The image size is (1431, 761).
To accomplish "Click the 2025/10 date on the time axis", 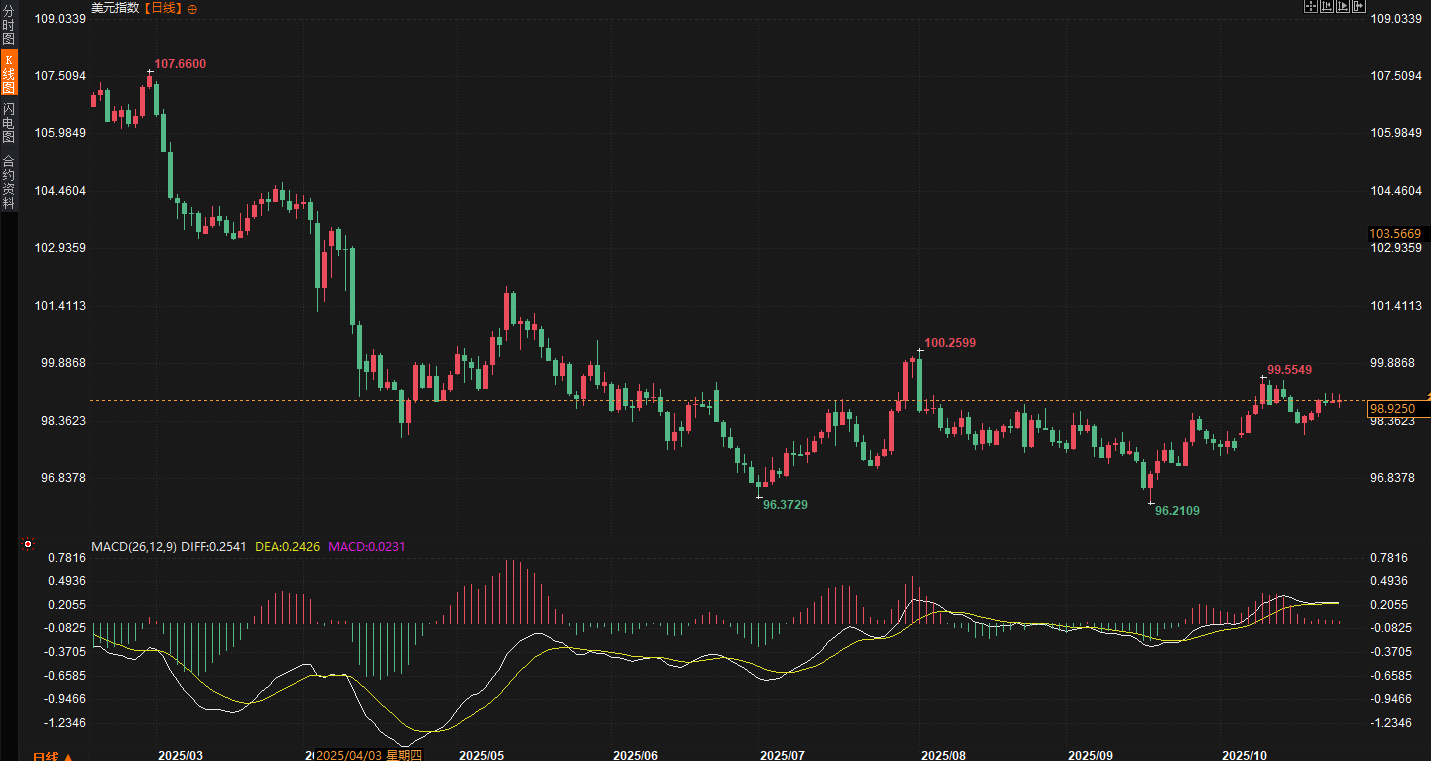I will [x=1246, y=755].
